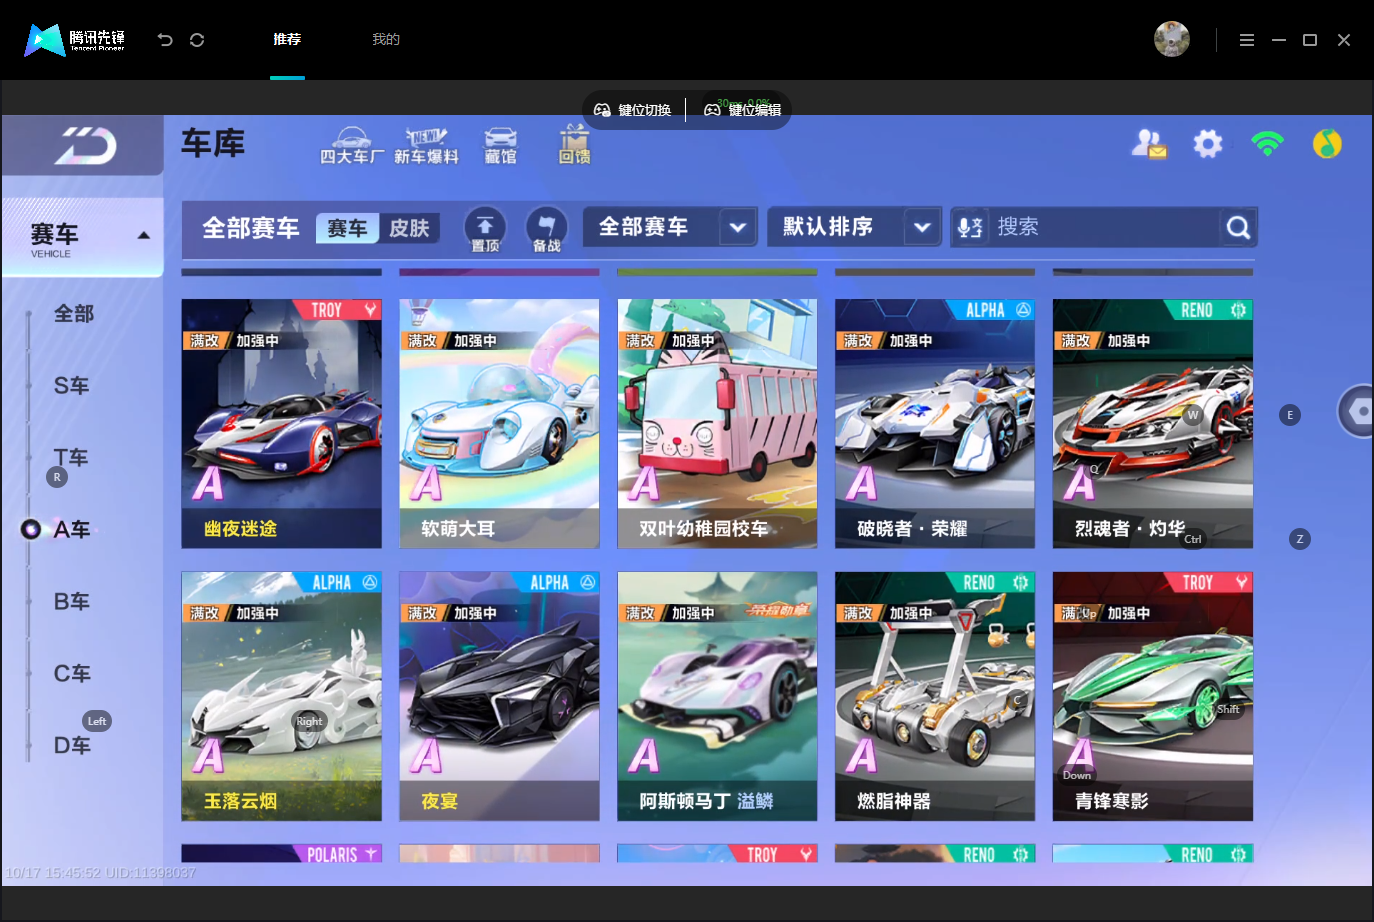Open the friends mail icon

1149,144
